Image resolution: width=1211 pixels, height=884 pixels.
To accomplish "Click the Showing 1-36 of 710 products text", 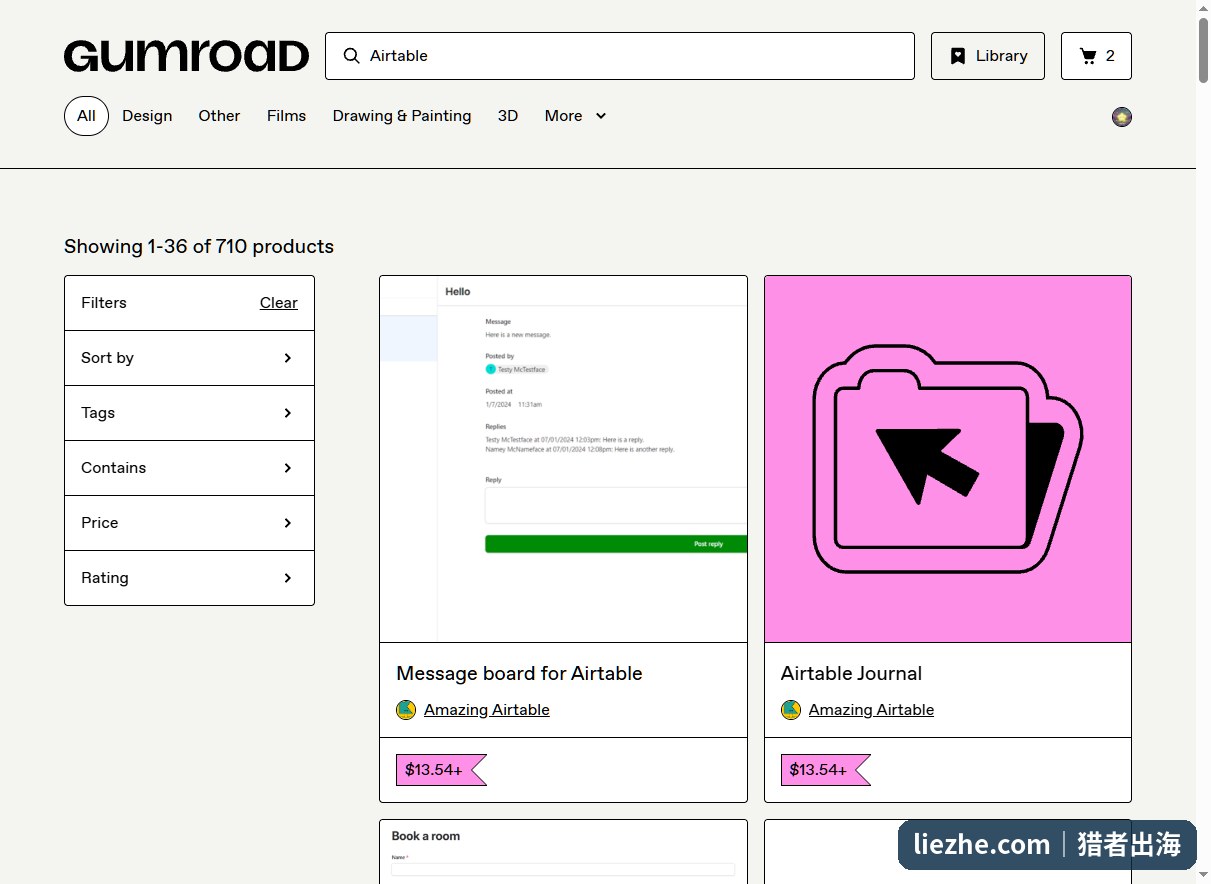I will coord(199,247).
